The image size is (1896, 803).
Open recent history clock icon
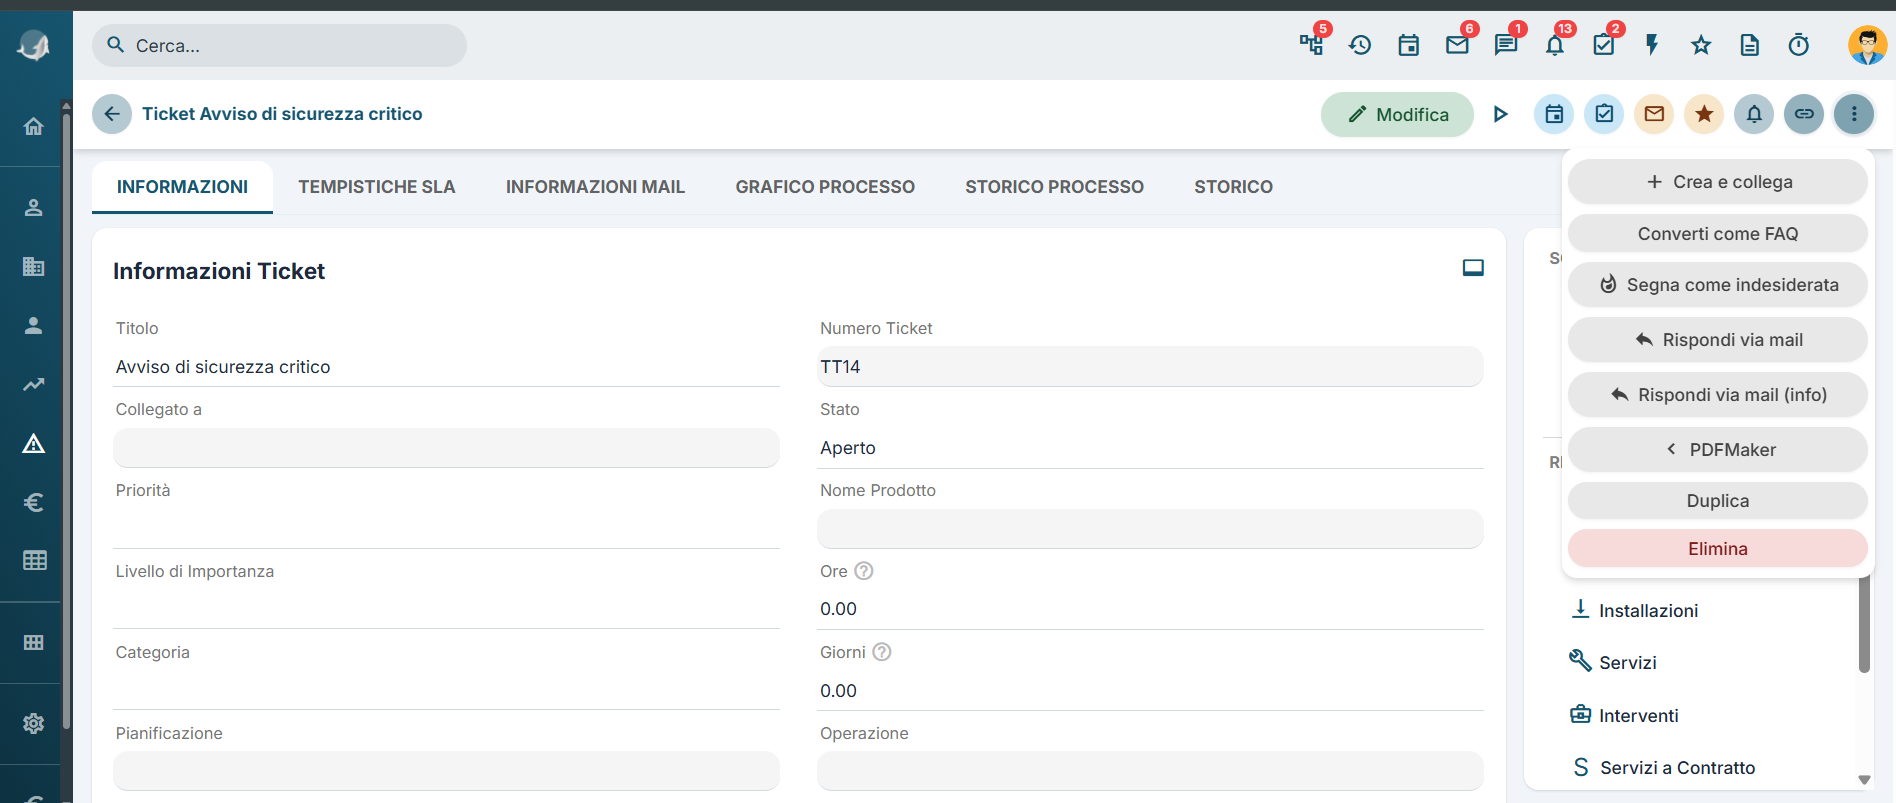pyautogui.click(x=1360, y=45)
